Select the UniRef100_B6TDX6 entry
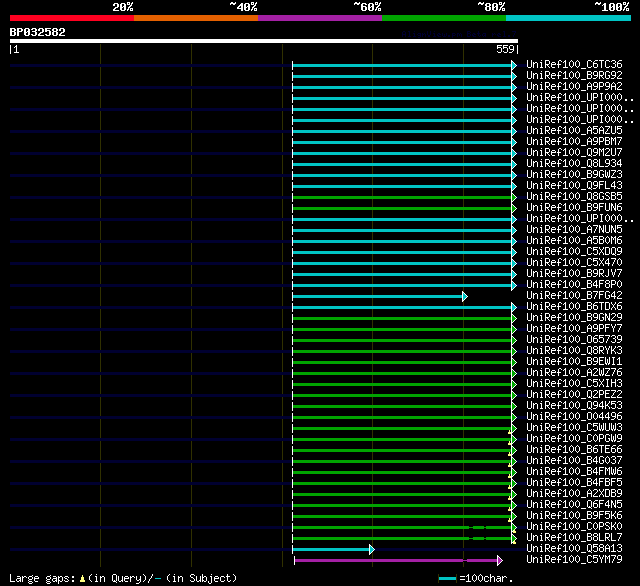Screen dimensions: 640x586 pos(574,307)
